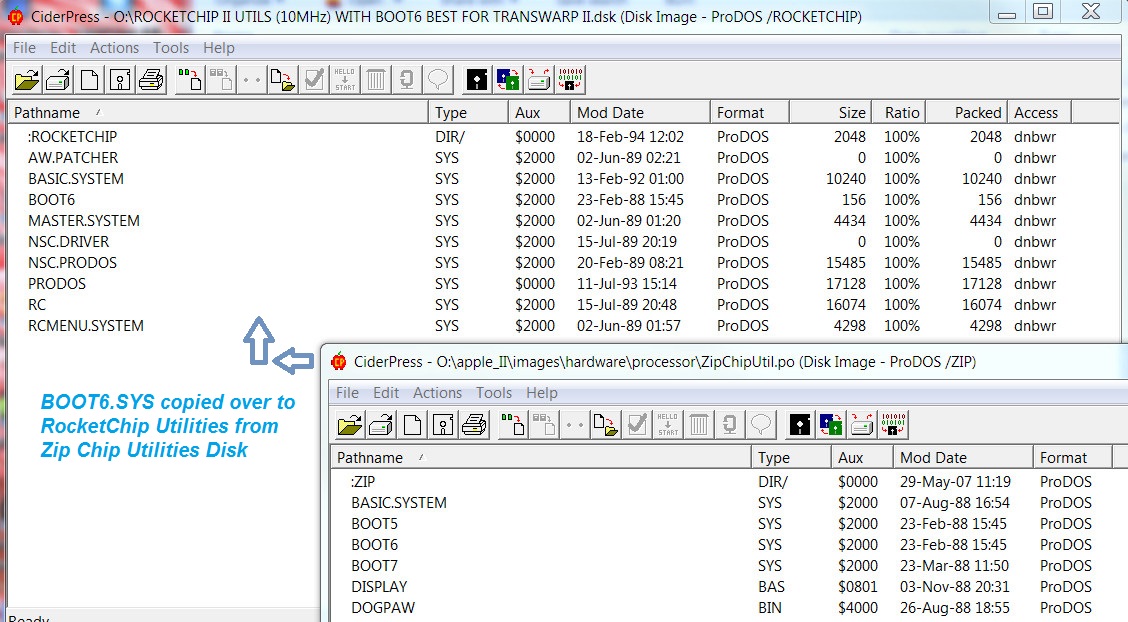Select DISPLAY file in ZIP window

click(x=729, y=587)
